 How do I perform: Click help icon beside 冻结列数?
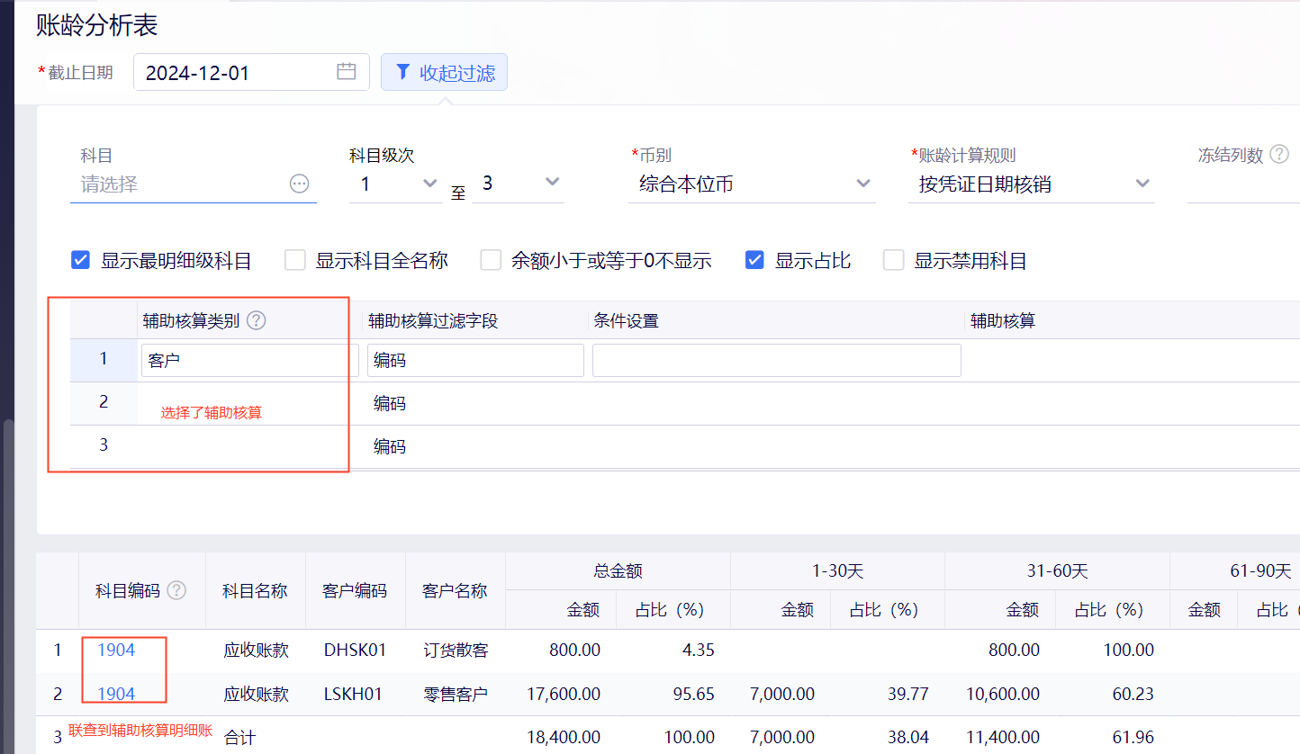1279,155
